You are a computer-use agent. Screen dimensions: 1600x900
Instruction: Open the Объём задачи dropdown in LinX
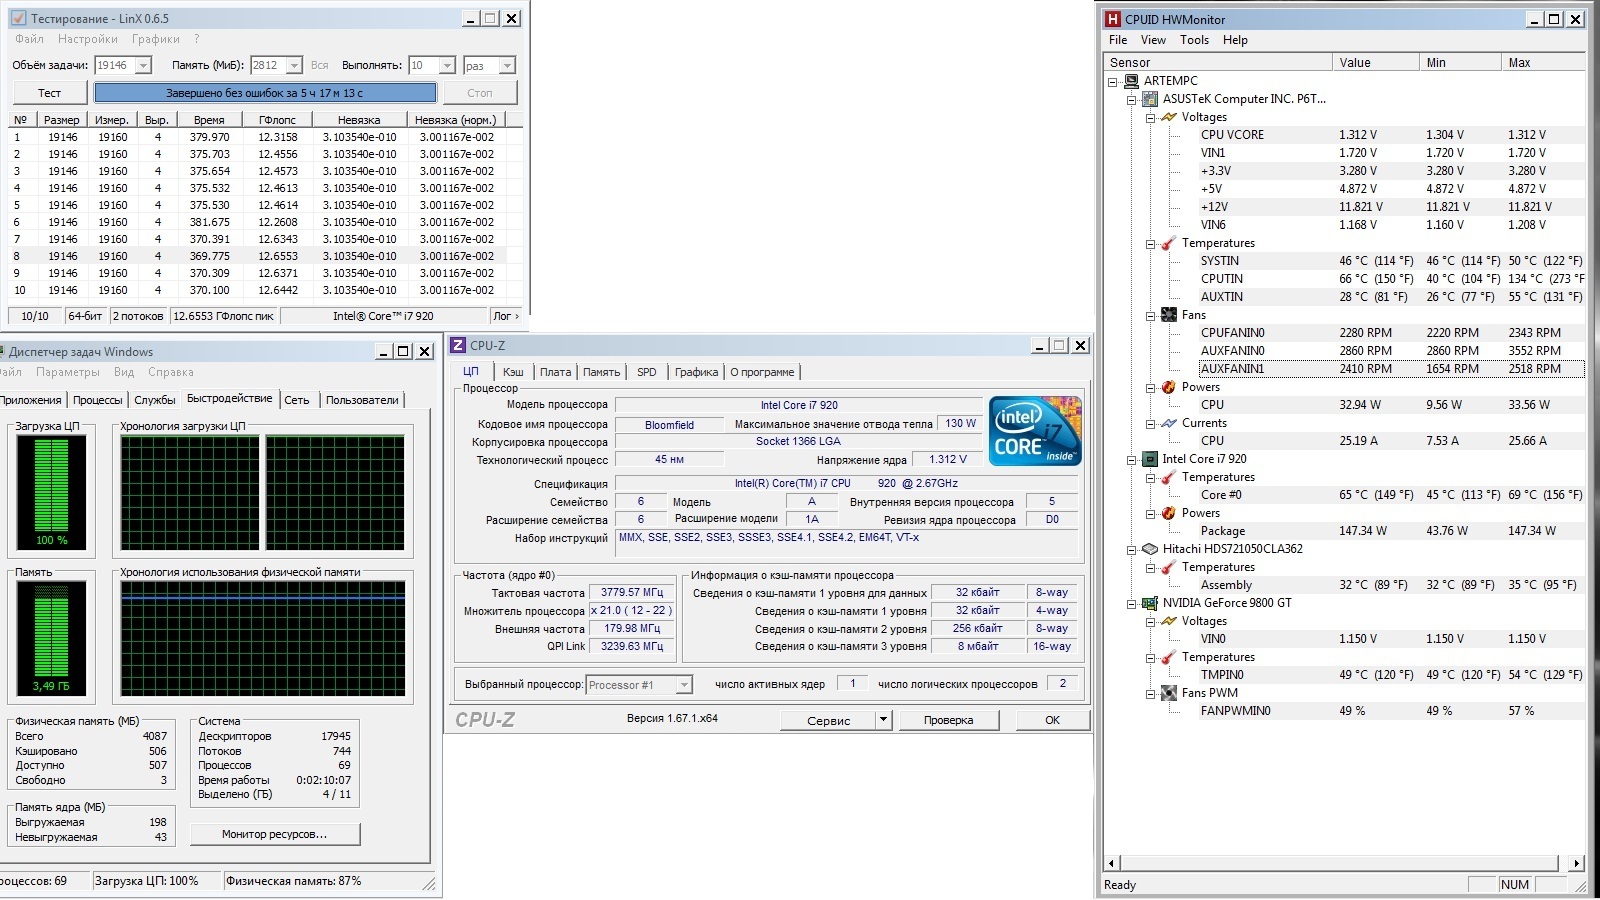143,65
